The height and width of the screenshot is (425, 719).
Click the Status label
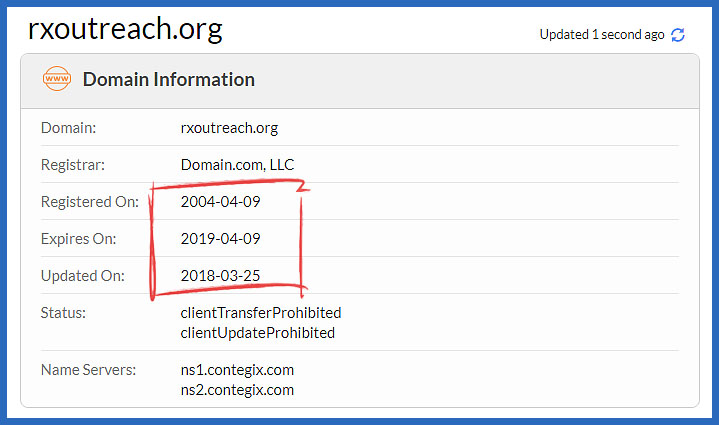pyautogui.click(x=63, y=313)
